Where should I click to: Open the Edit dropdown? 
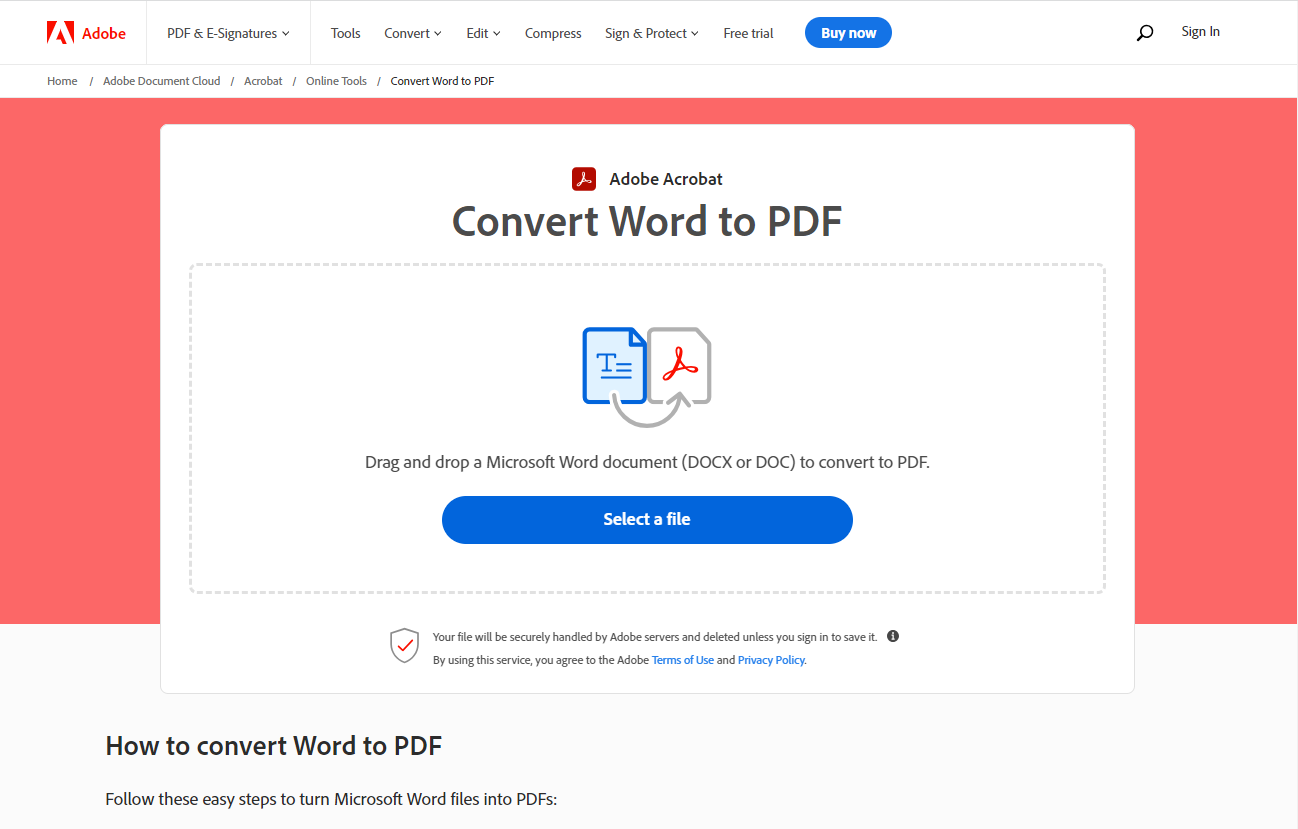click(483, 32)
